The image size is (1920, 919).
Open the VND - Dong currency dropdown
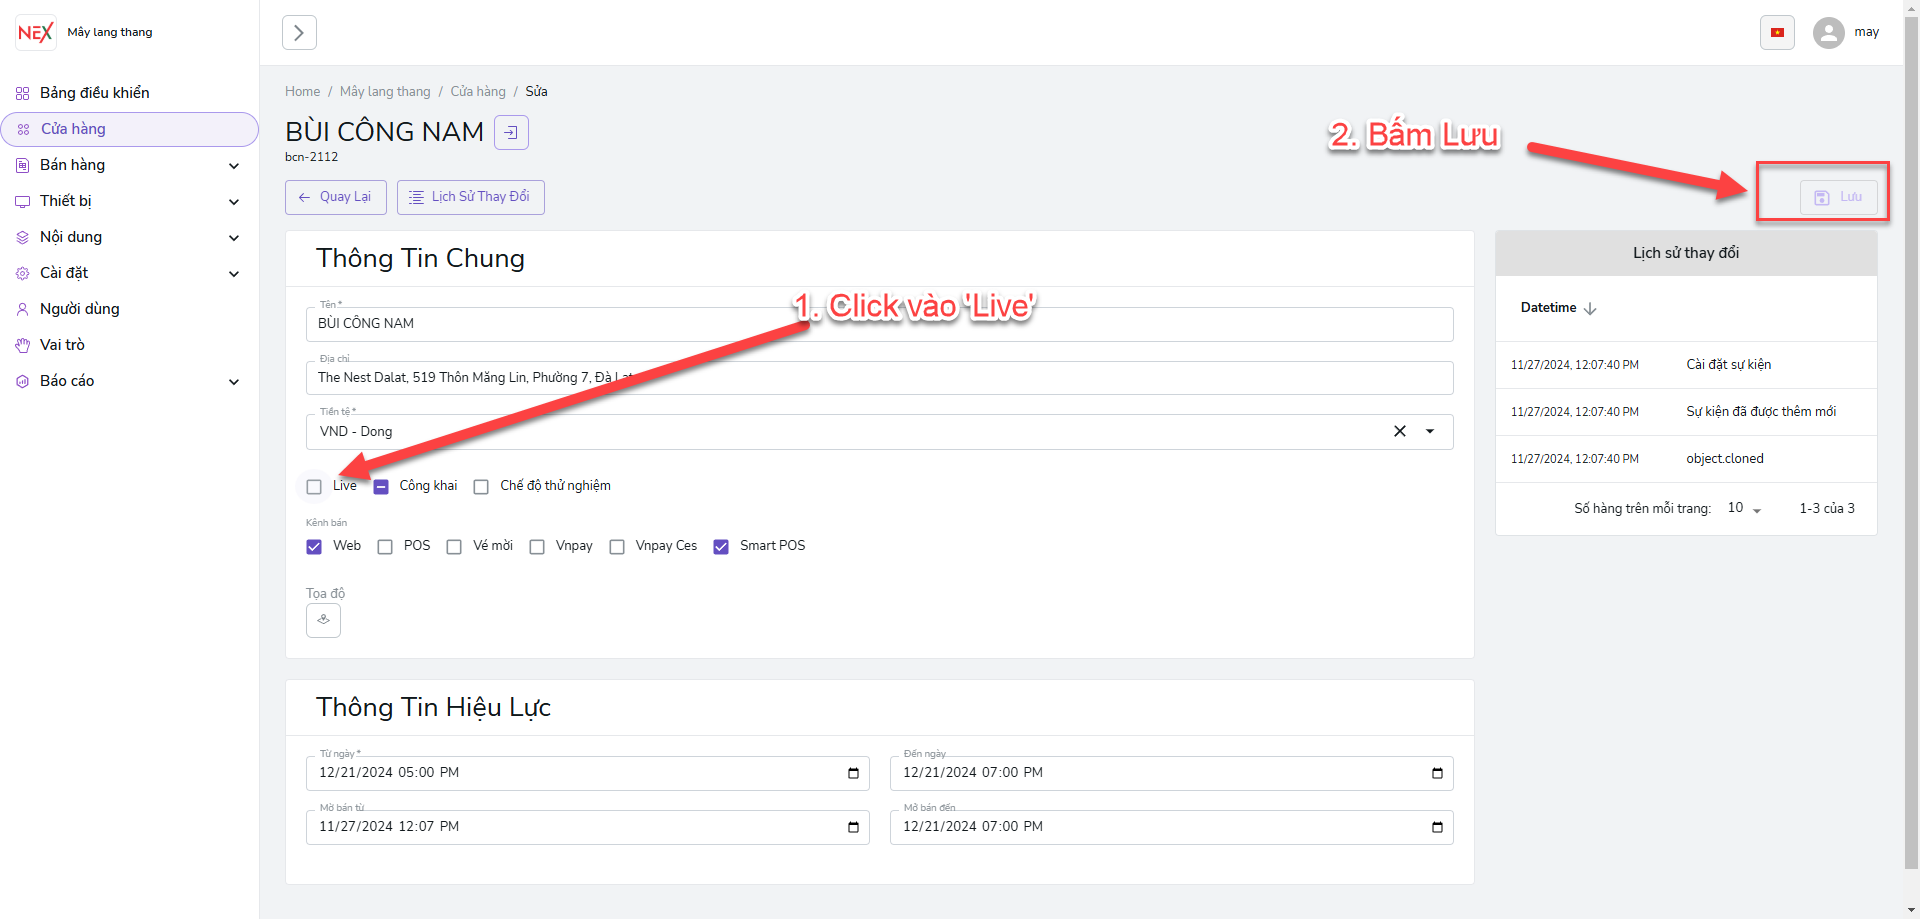pos(1430,431)
